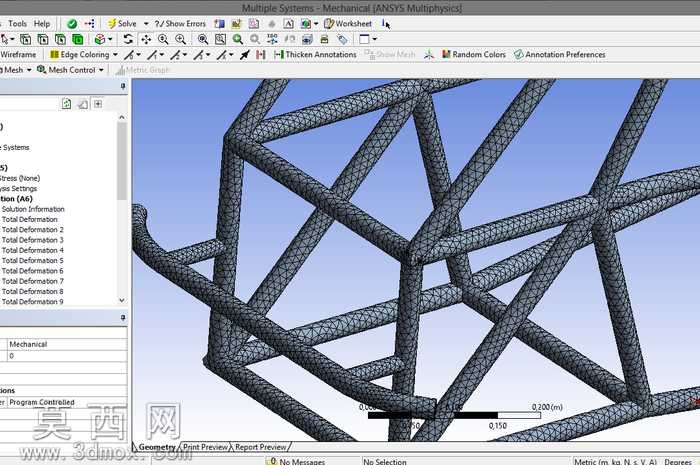Select the Edge selection filter
Screen dimensions: 700x465
pos(43,39)
